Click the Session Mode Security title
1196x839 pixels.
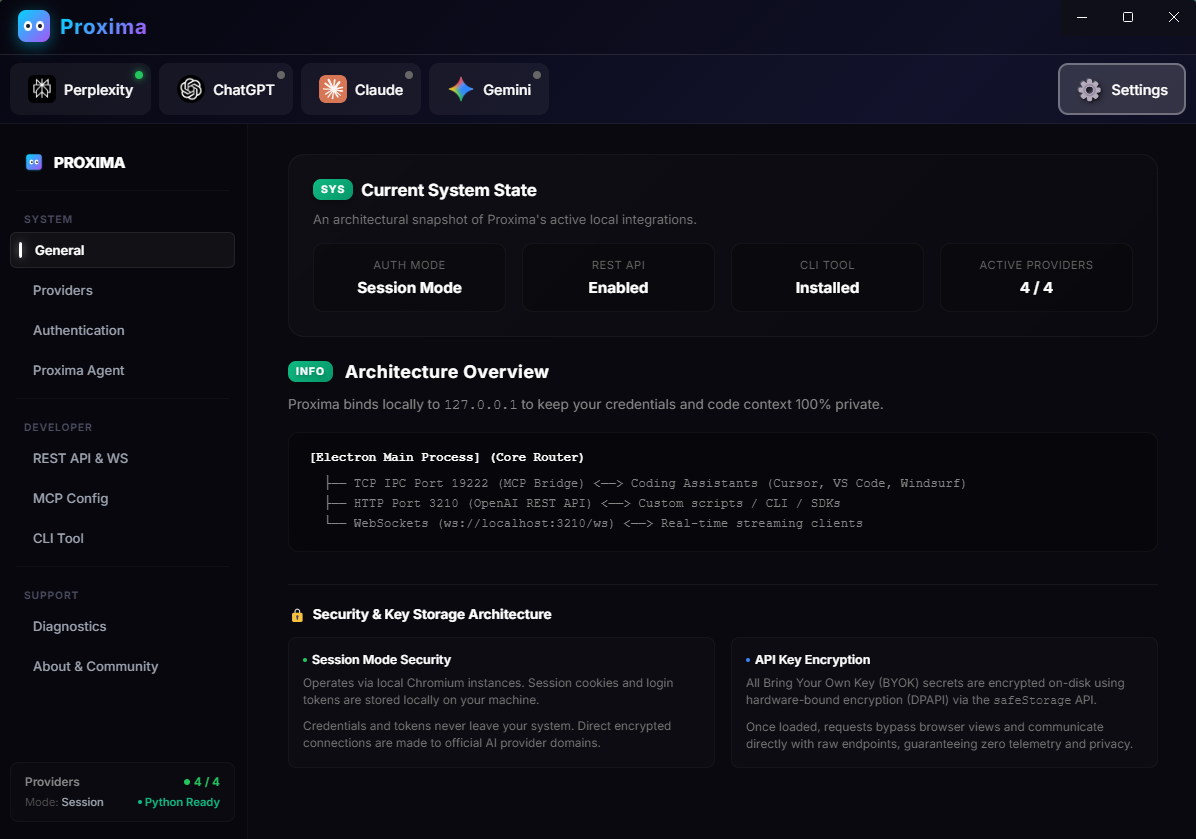(381, 660)
